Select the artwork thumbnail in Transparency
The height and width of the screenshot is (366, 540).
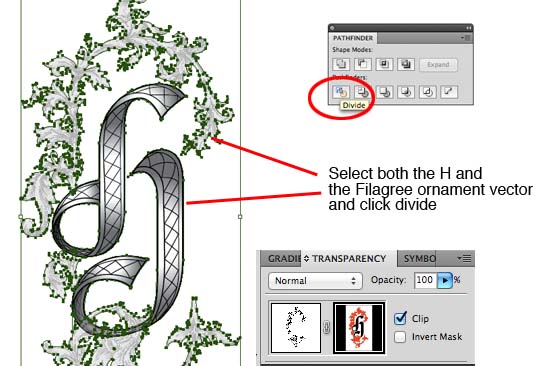[296, 327]
